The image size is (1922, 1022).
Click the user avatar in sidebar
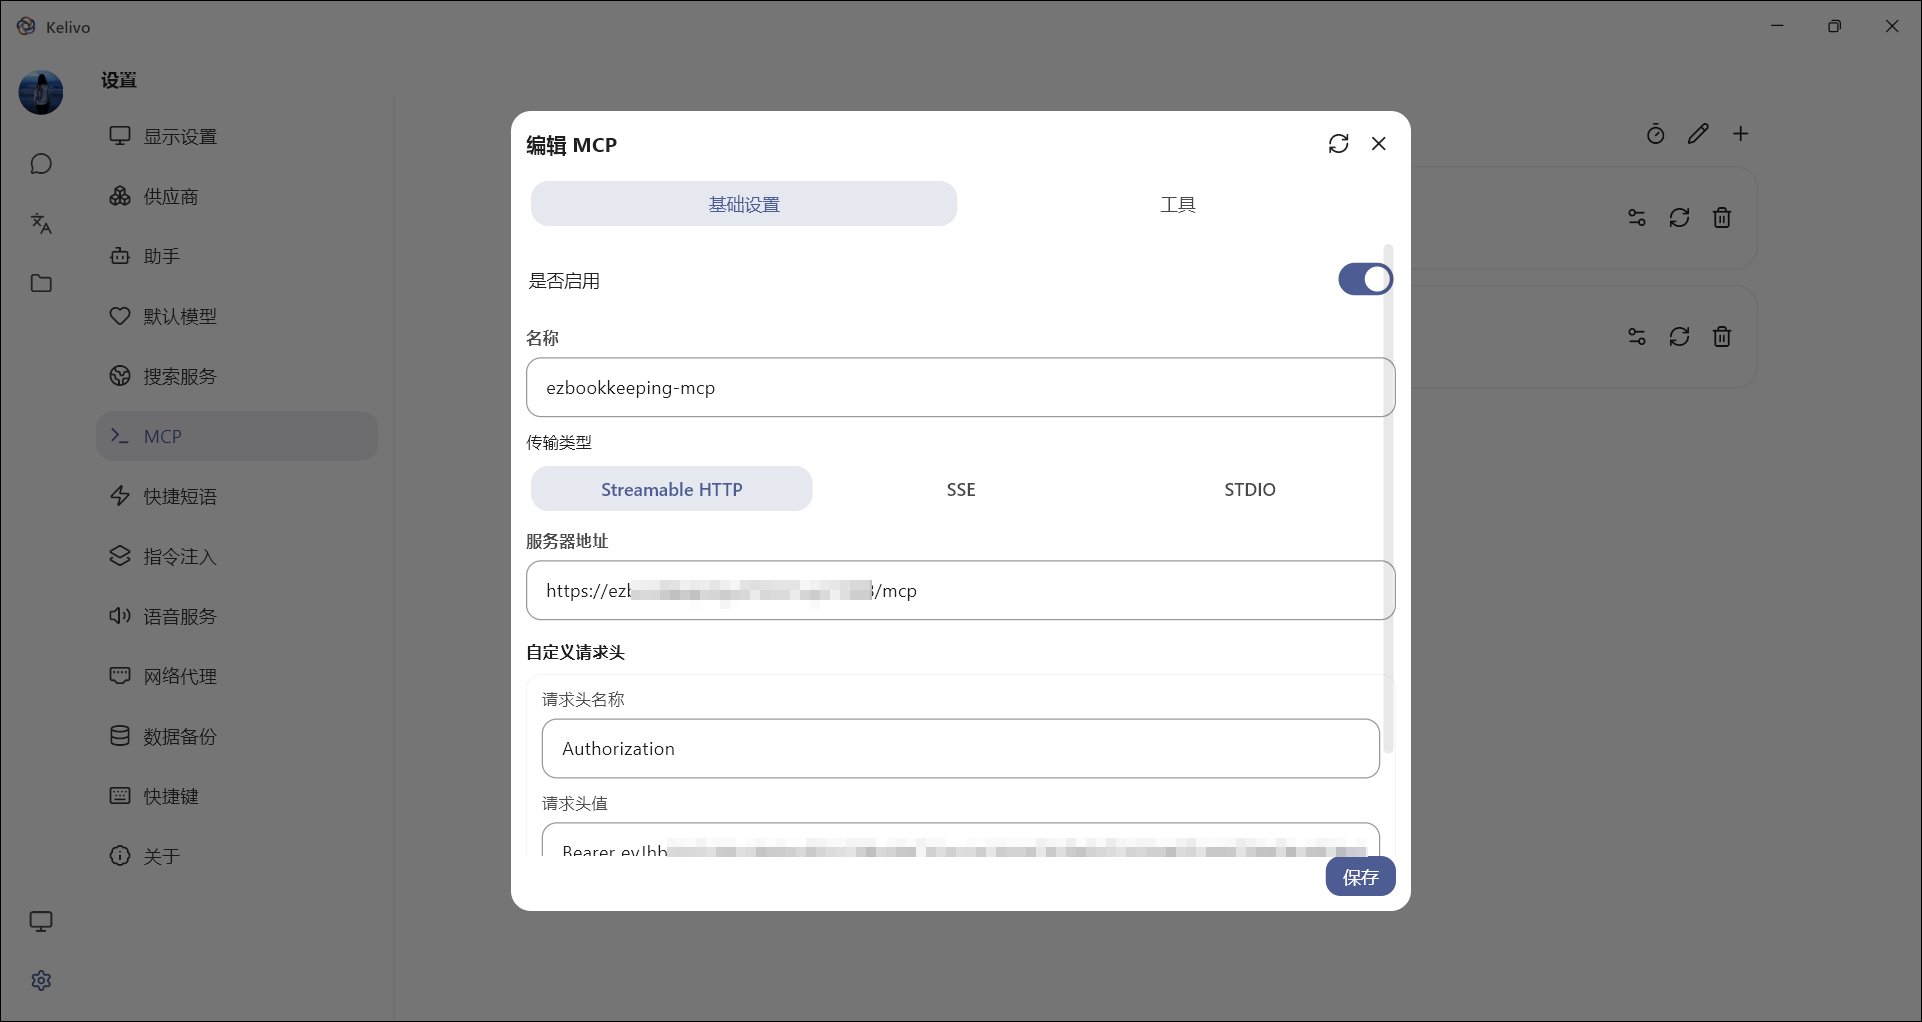(x=41, y=93)
